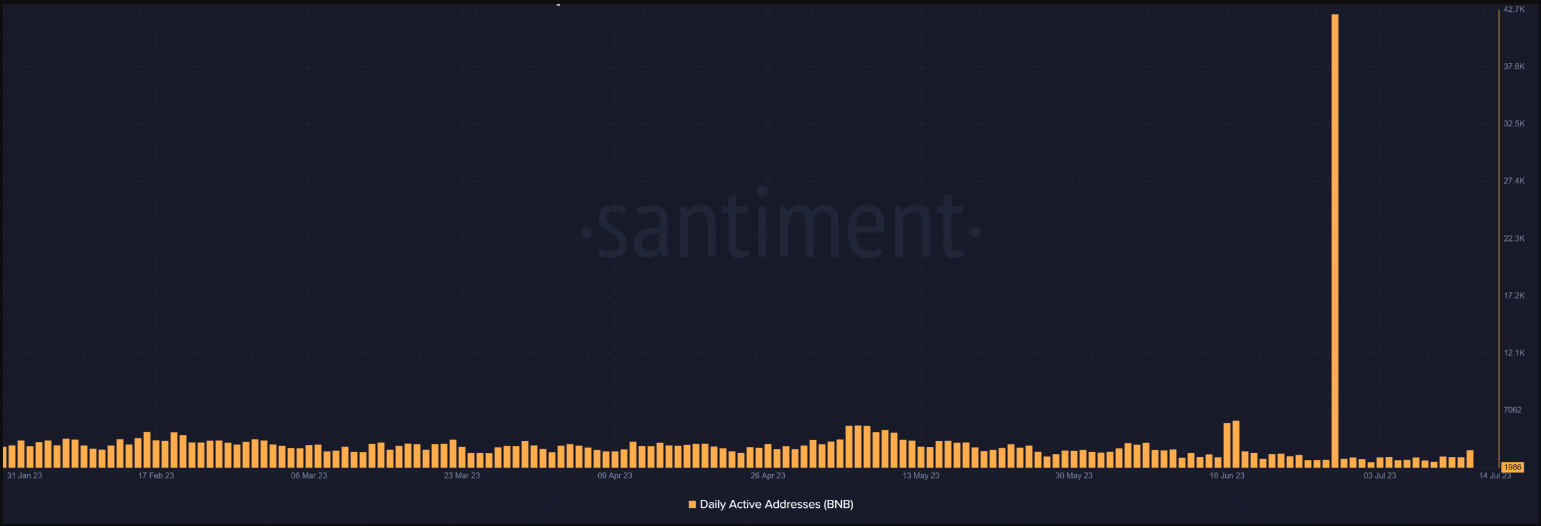
Task: Click the 26 Apr 23 date label
Action: pos(768,476)
